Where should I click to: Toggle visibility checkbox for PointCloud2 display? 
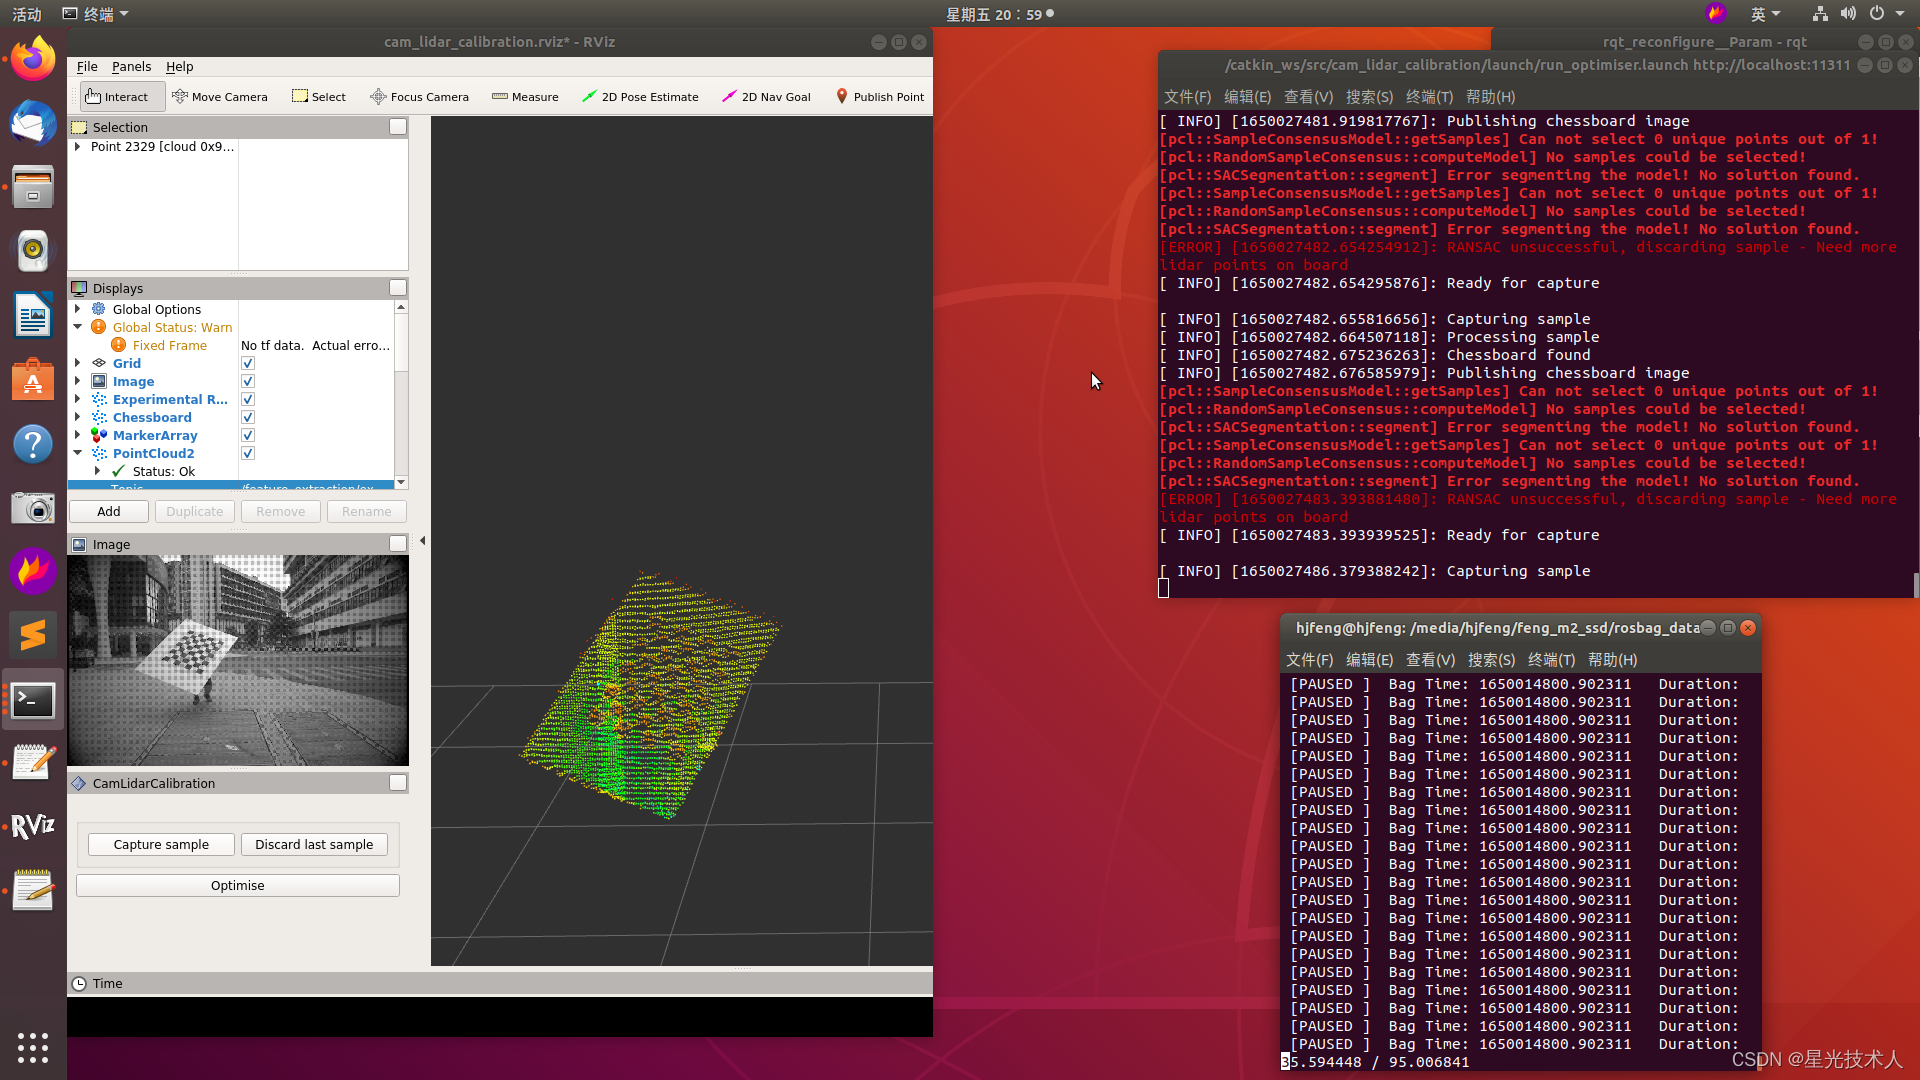(248, 452)
